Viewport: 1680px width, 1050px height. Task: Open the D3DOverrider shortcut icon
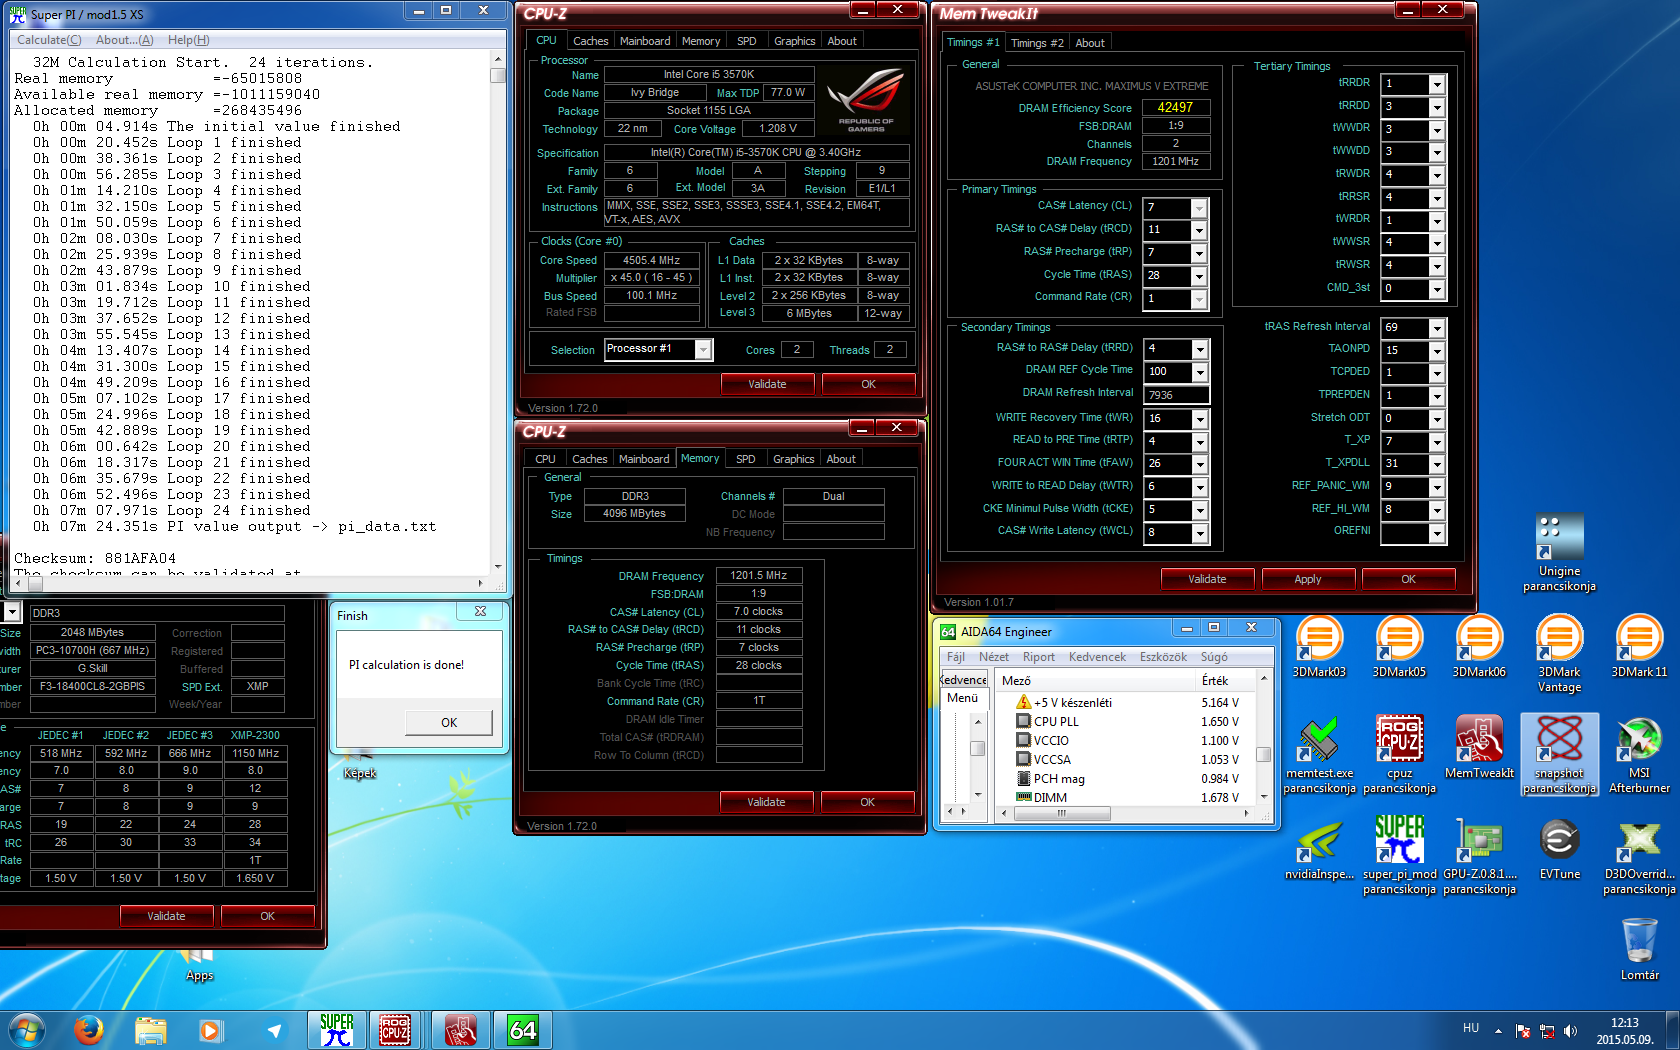pyautogui.click(x=1639, y=855)
